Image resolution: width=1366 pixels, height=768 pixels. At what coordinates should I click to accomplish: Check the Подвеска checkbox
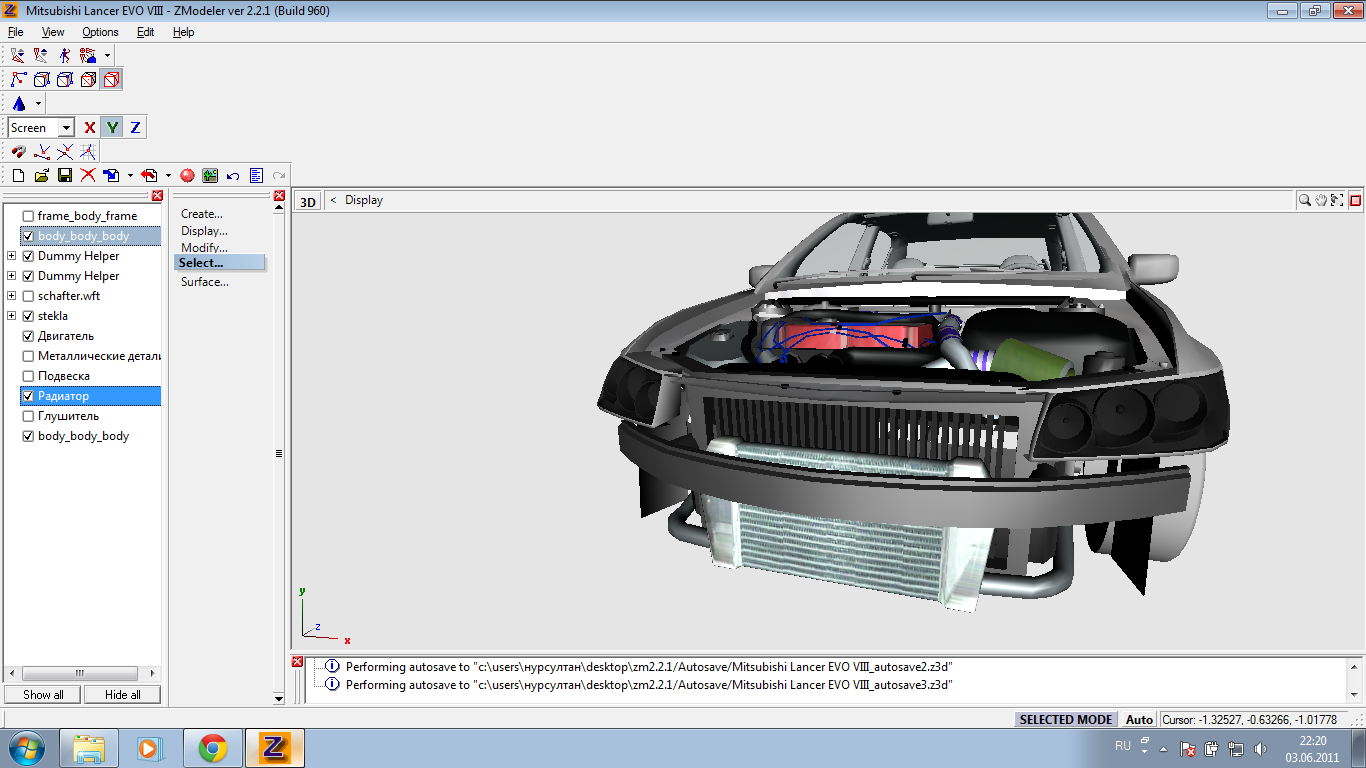(28, 376)
